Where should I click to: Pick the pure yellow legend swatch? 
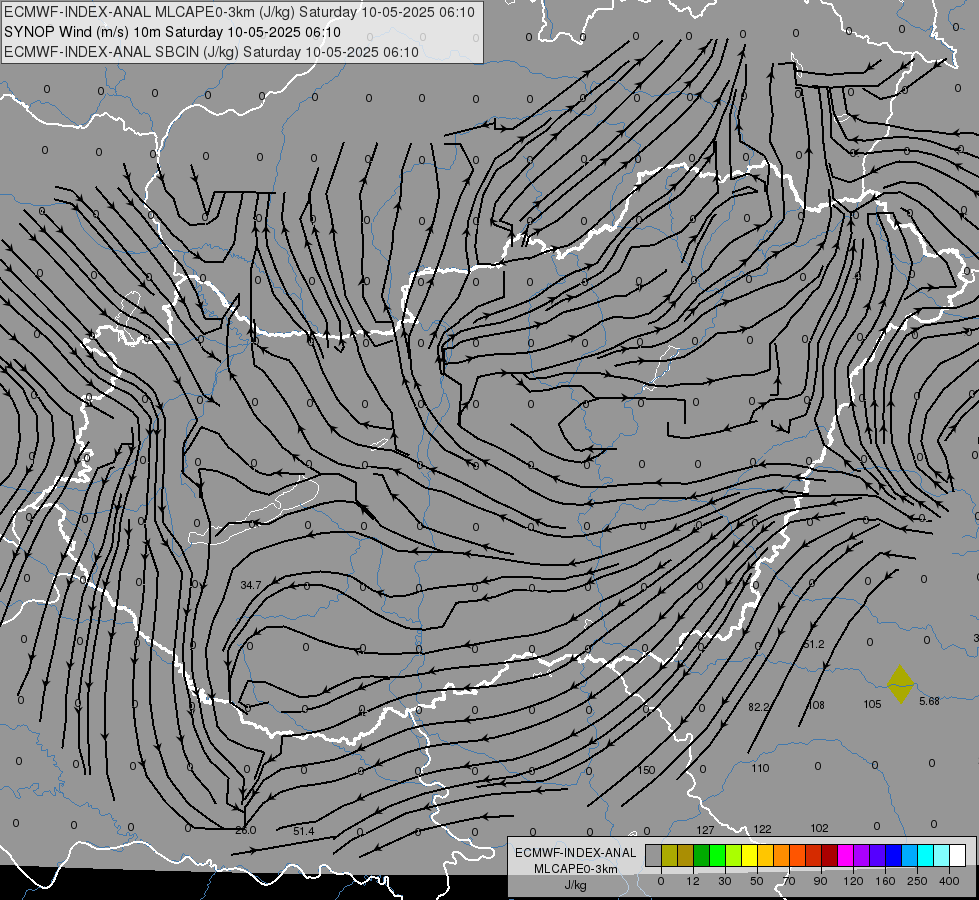coord(750,855)
